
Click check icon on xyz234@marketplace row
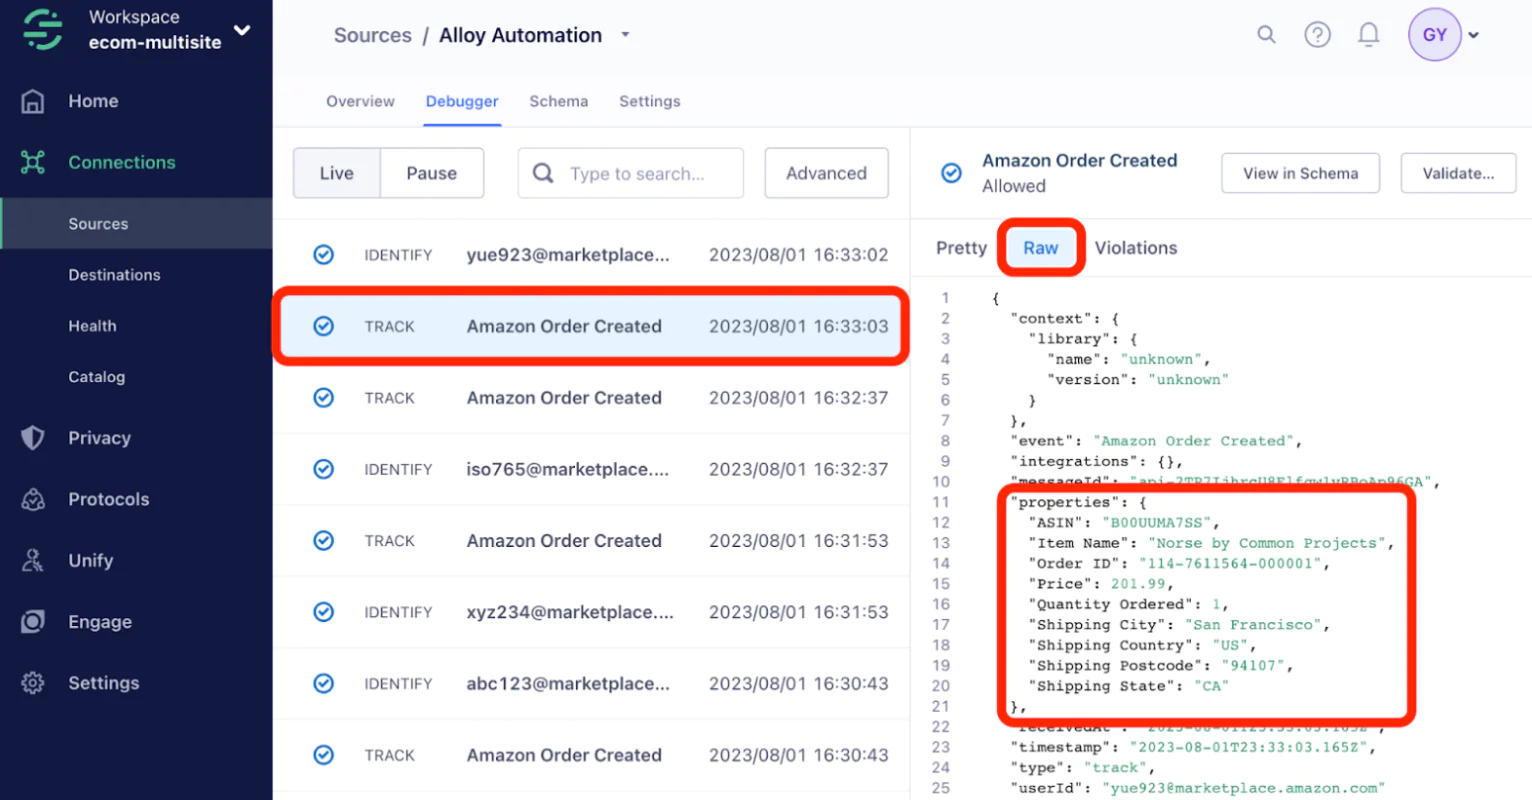[324, 612]
